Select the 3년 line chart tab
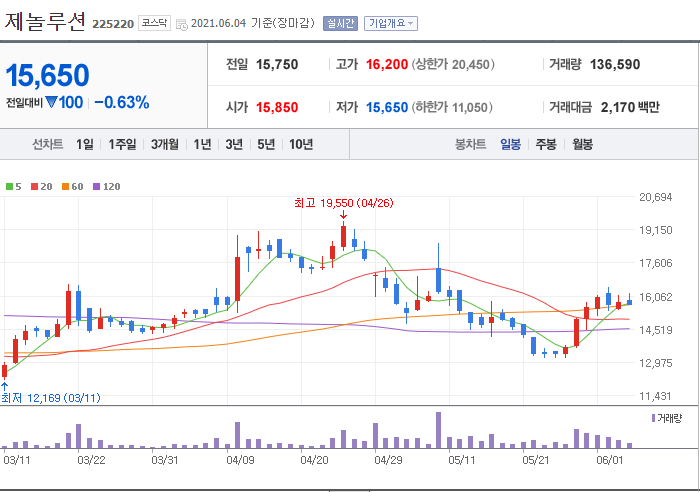 coord(234,144)
